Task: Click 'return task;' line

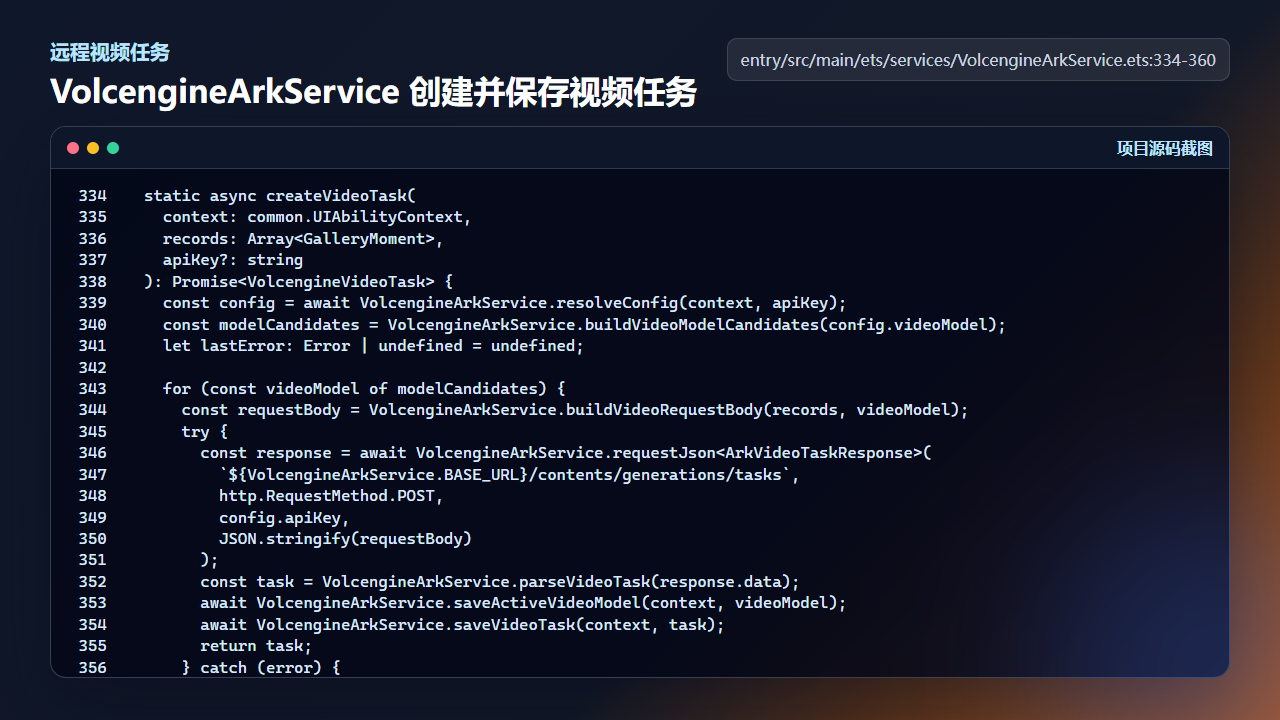Action: (x=256, y=646)
